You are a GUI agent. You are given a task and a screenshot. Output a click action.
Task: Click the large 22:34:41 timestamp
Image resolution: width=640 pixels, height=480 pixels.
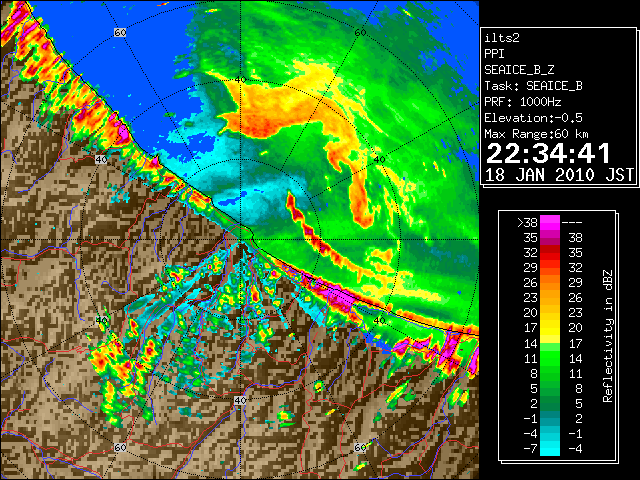click(x=548, y=153)
